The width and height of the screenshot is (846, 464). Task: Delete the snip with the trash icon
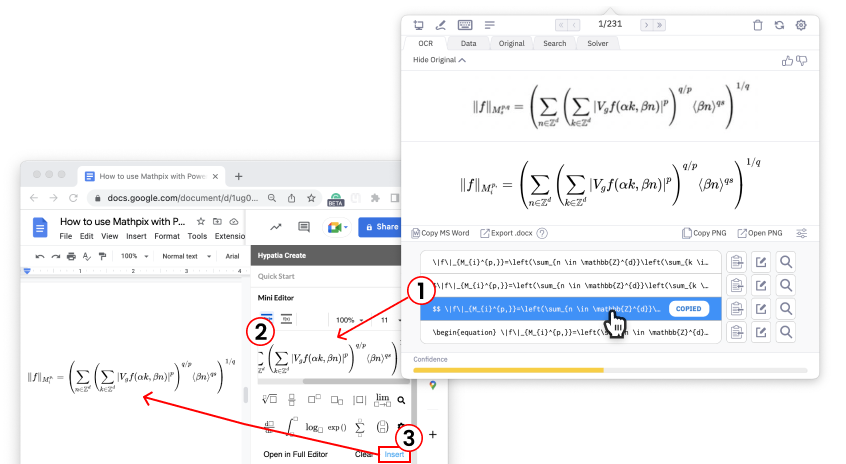(x=758, y=25)
